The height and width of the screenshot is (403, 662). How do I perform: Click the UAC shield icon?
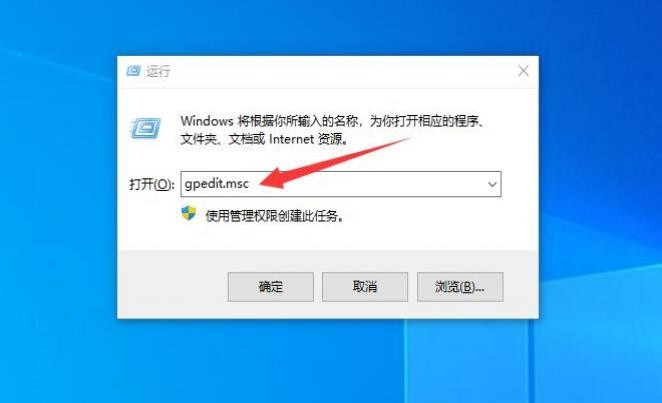coord(189,214)
